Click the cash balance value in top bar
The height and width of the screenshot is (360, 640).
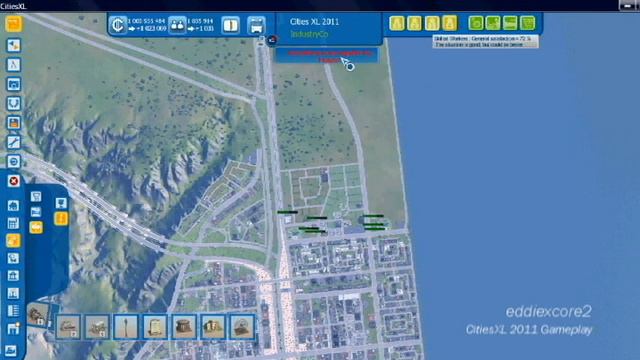pos(147,21)
